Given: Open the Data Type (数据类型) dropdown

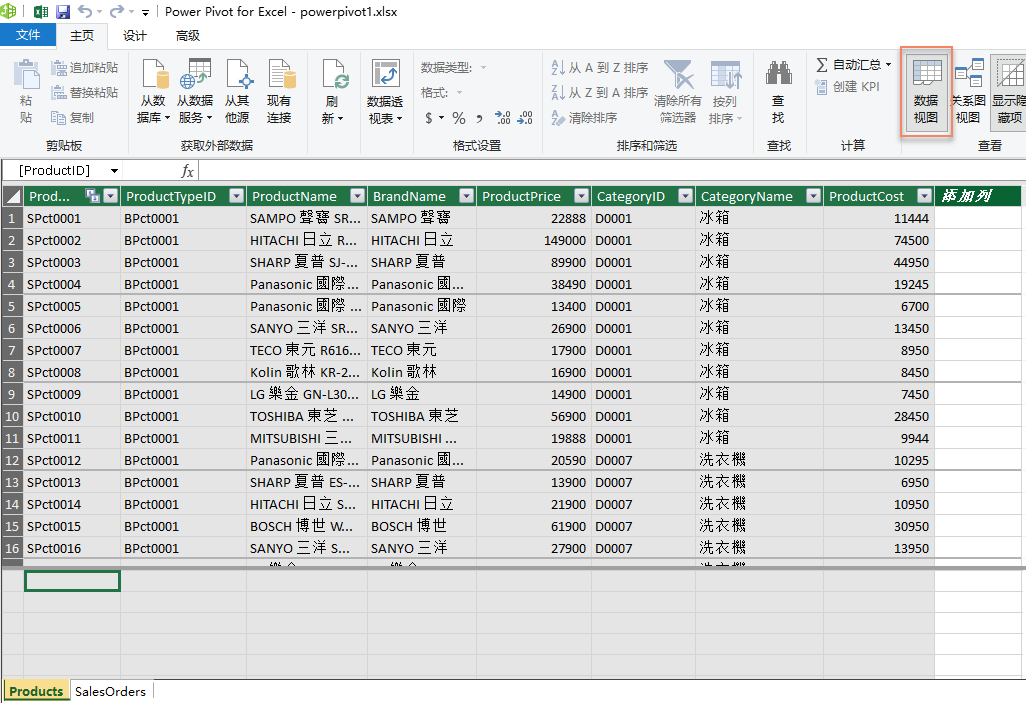Looking at the screenshot, I should tap(484, 67).
